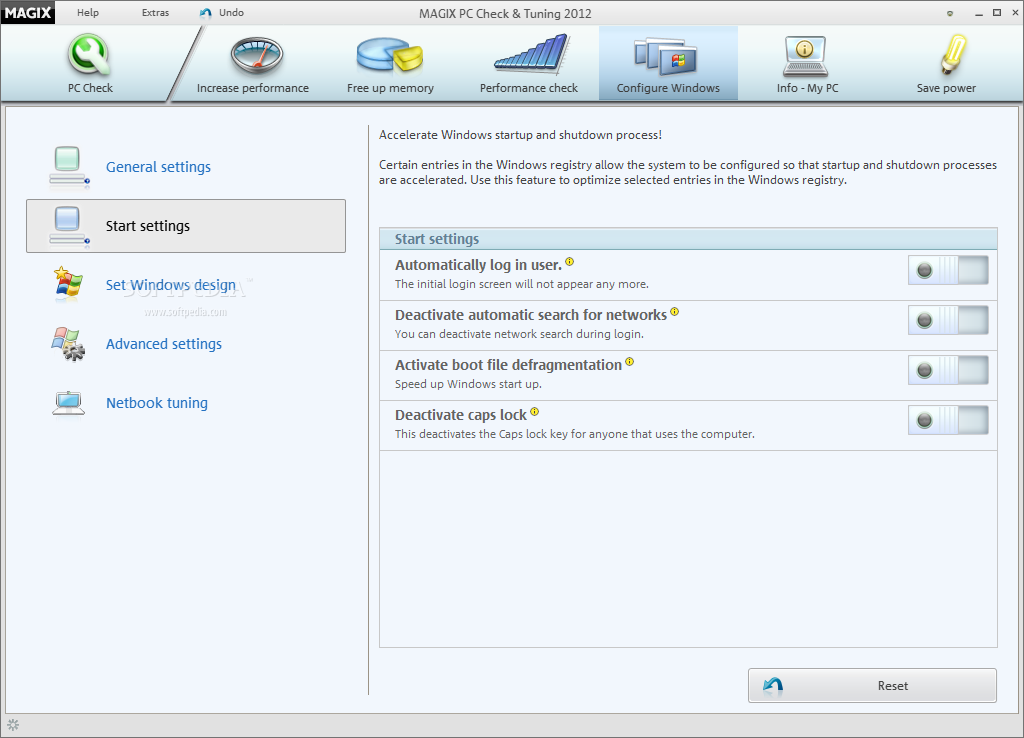Click info icon beside Activate boot file defragmentation
Viewport: 1024px width, 738px height.
(630, 362)
